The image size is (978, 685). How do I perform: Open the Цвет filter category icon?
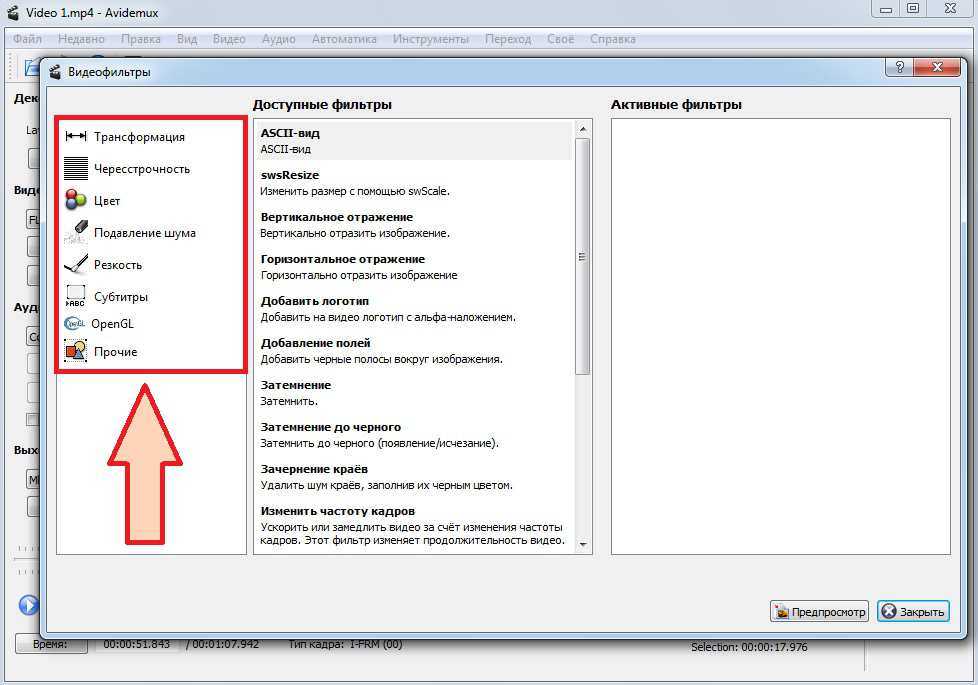point(76,200)
